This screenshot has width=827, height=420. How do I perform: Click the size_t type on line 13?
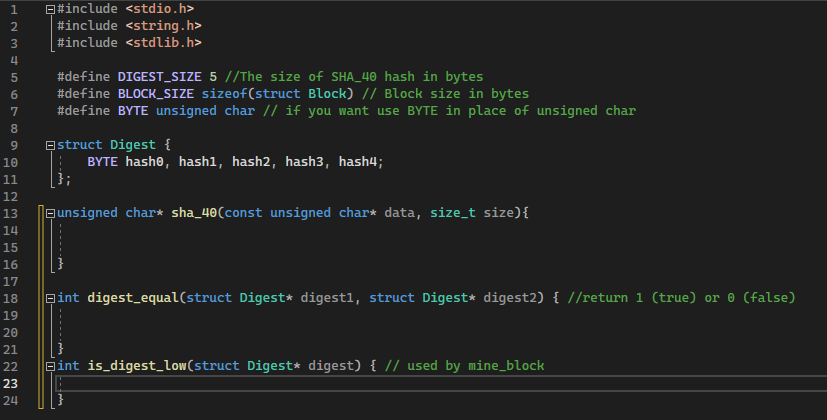click(453, 213)
